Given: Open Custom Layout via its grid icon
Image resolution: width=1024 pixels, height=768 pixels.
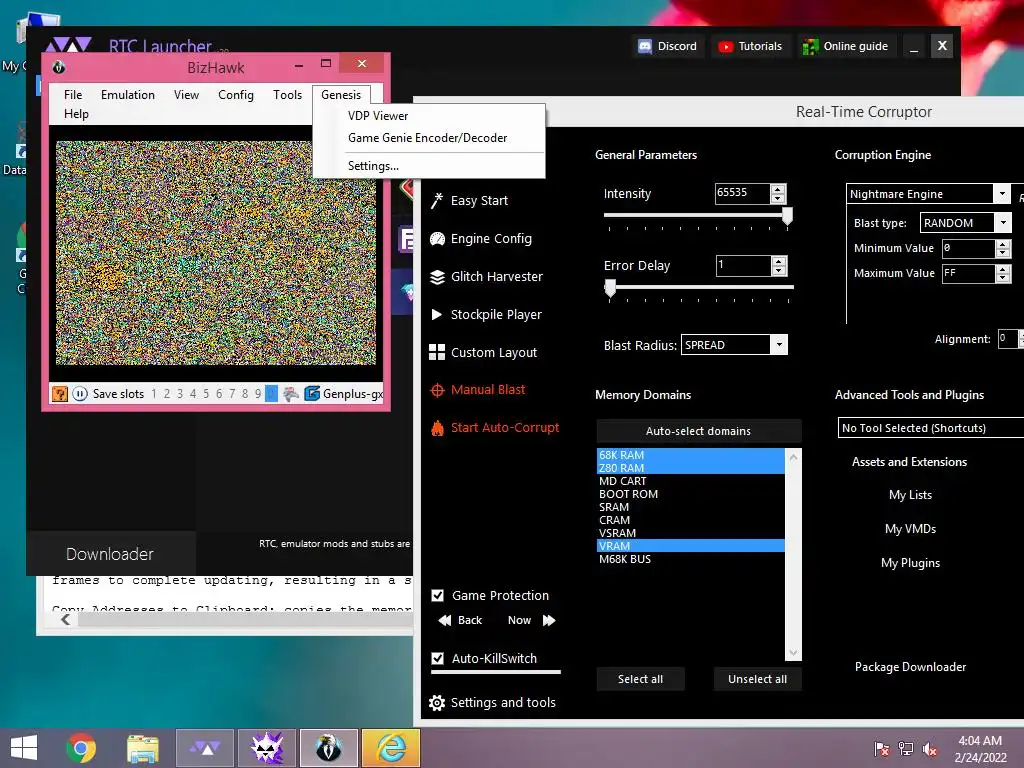Looking at the screenshot, I should 437,353.
